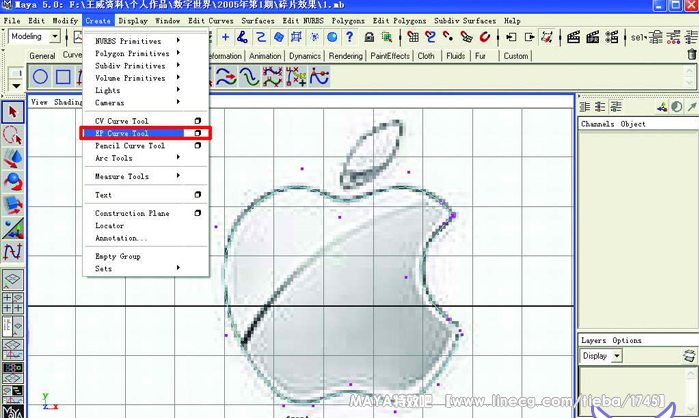
Task: Choose the Move tool cone icon
Action: (12, 158)
